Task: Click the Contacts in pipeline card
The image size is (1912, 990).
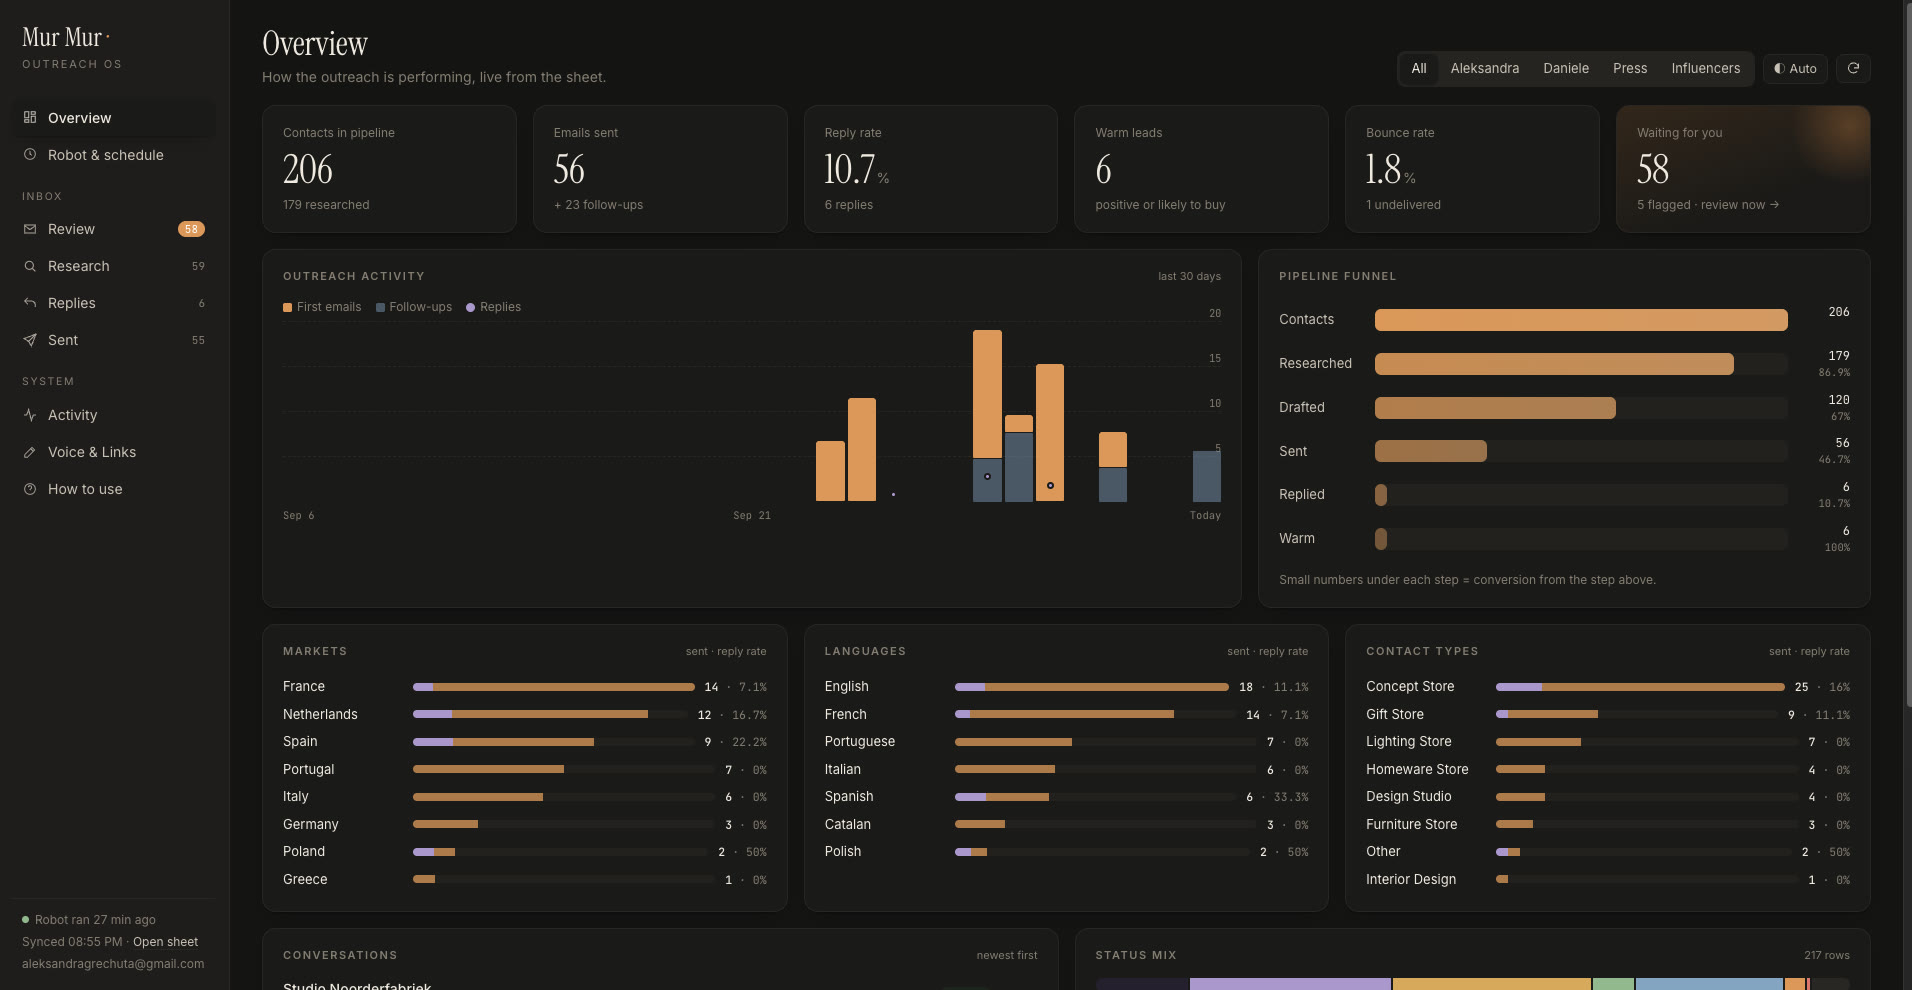Action: pyautogui.click(x=389, y=169)
